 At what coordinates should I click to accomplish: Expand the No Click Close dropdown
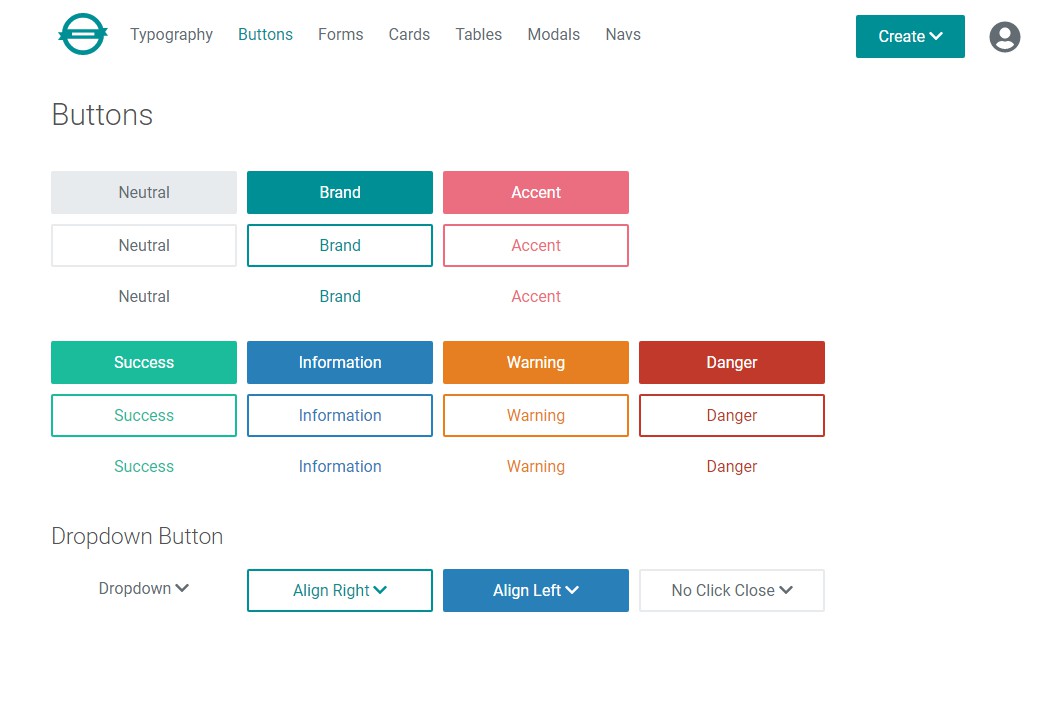732,591
